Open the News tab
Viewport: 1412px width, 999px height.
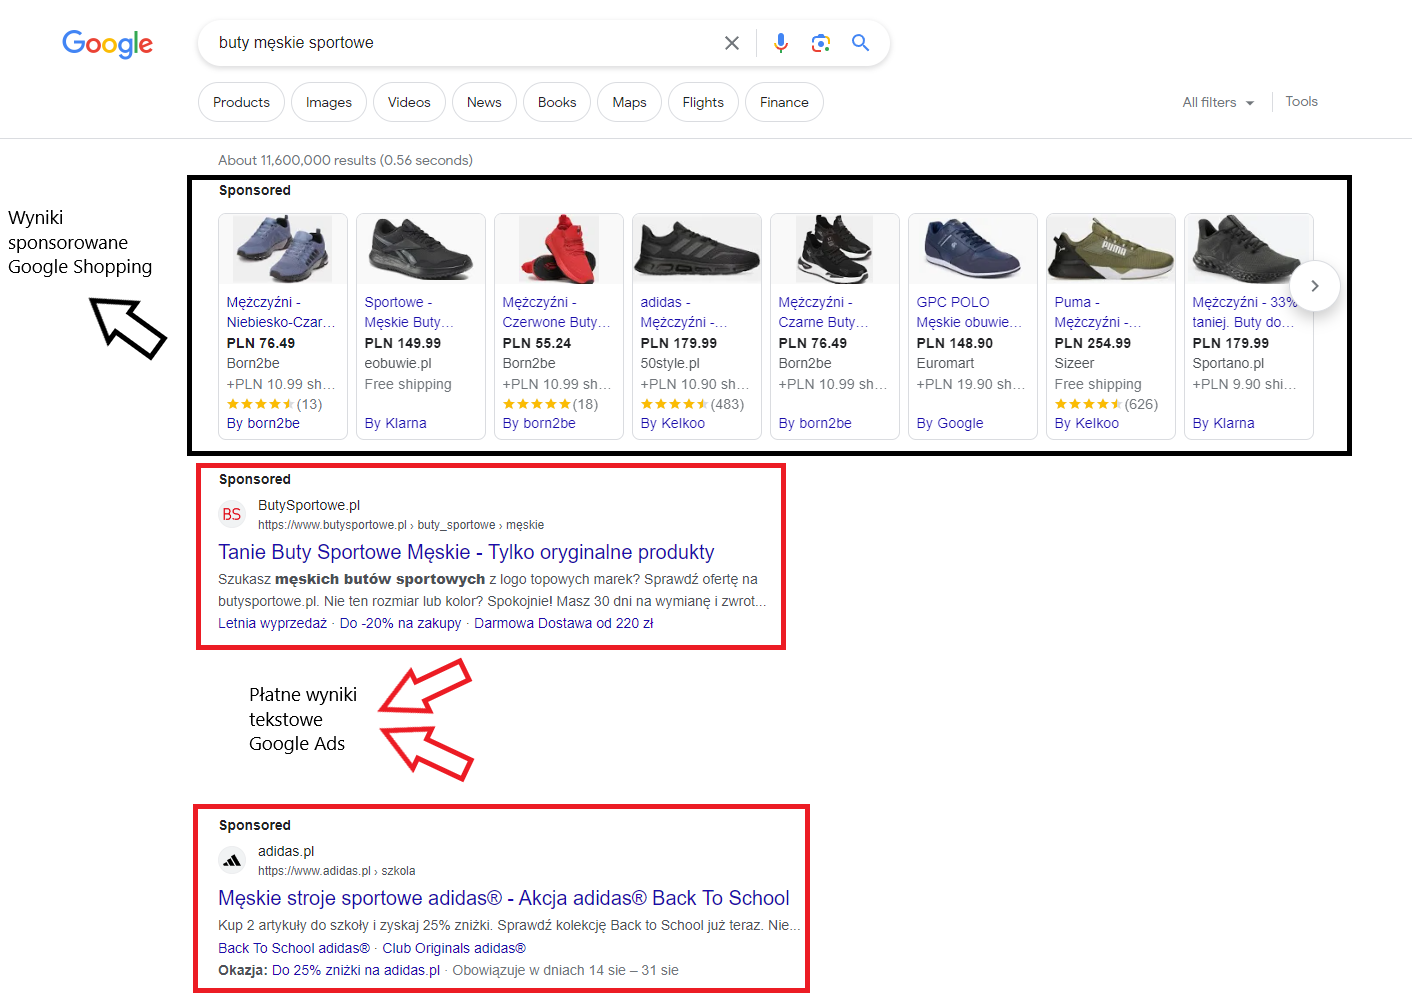[x=484, y=102]
